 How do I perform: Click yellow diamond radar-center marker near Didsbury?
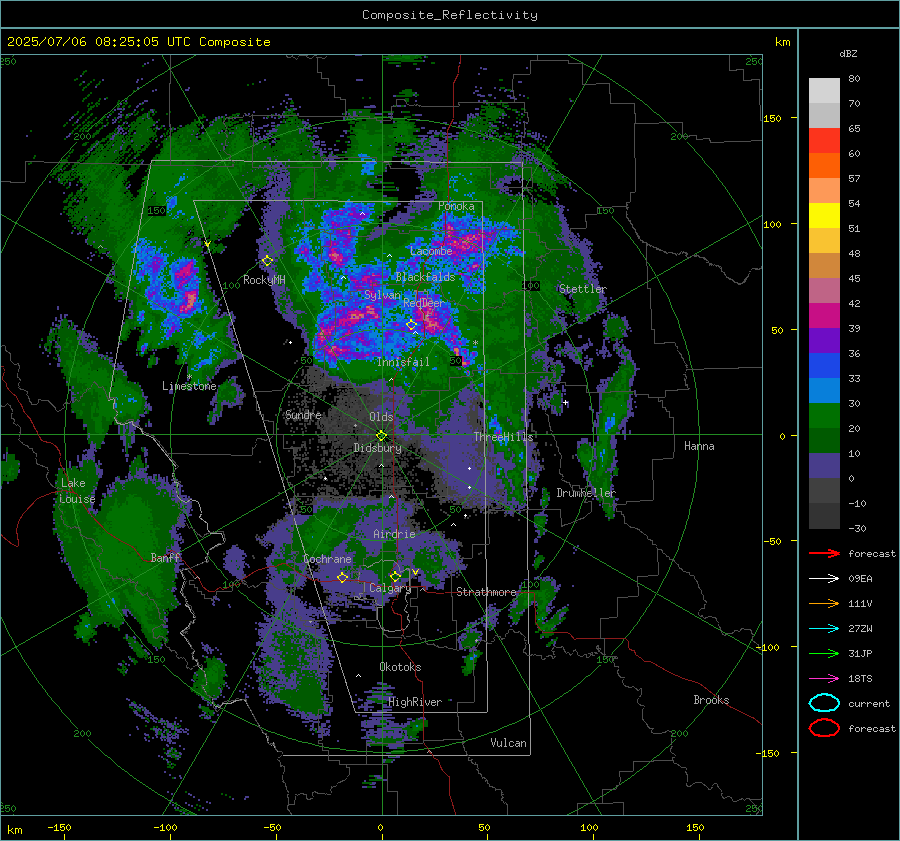point(381,435)
